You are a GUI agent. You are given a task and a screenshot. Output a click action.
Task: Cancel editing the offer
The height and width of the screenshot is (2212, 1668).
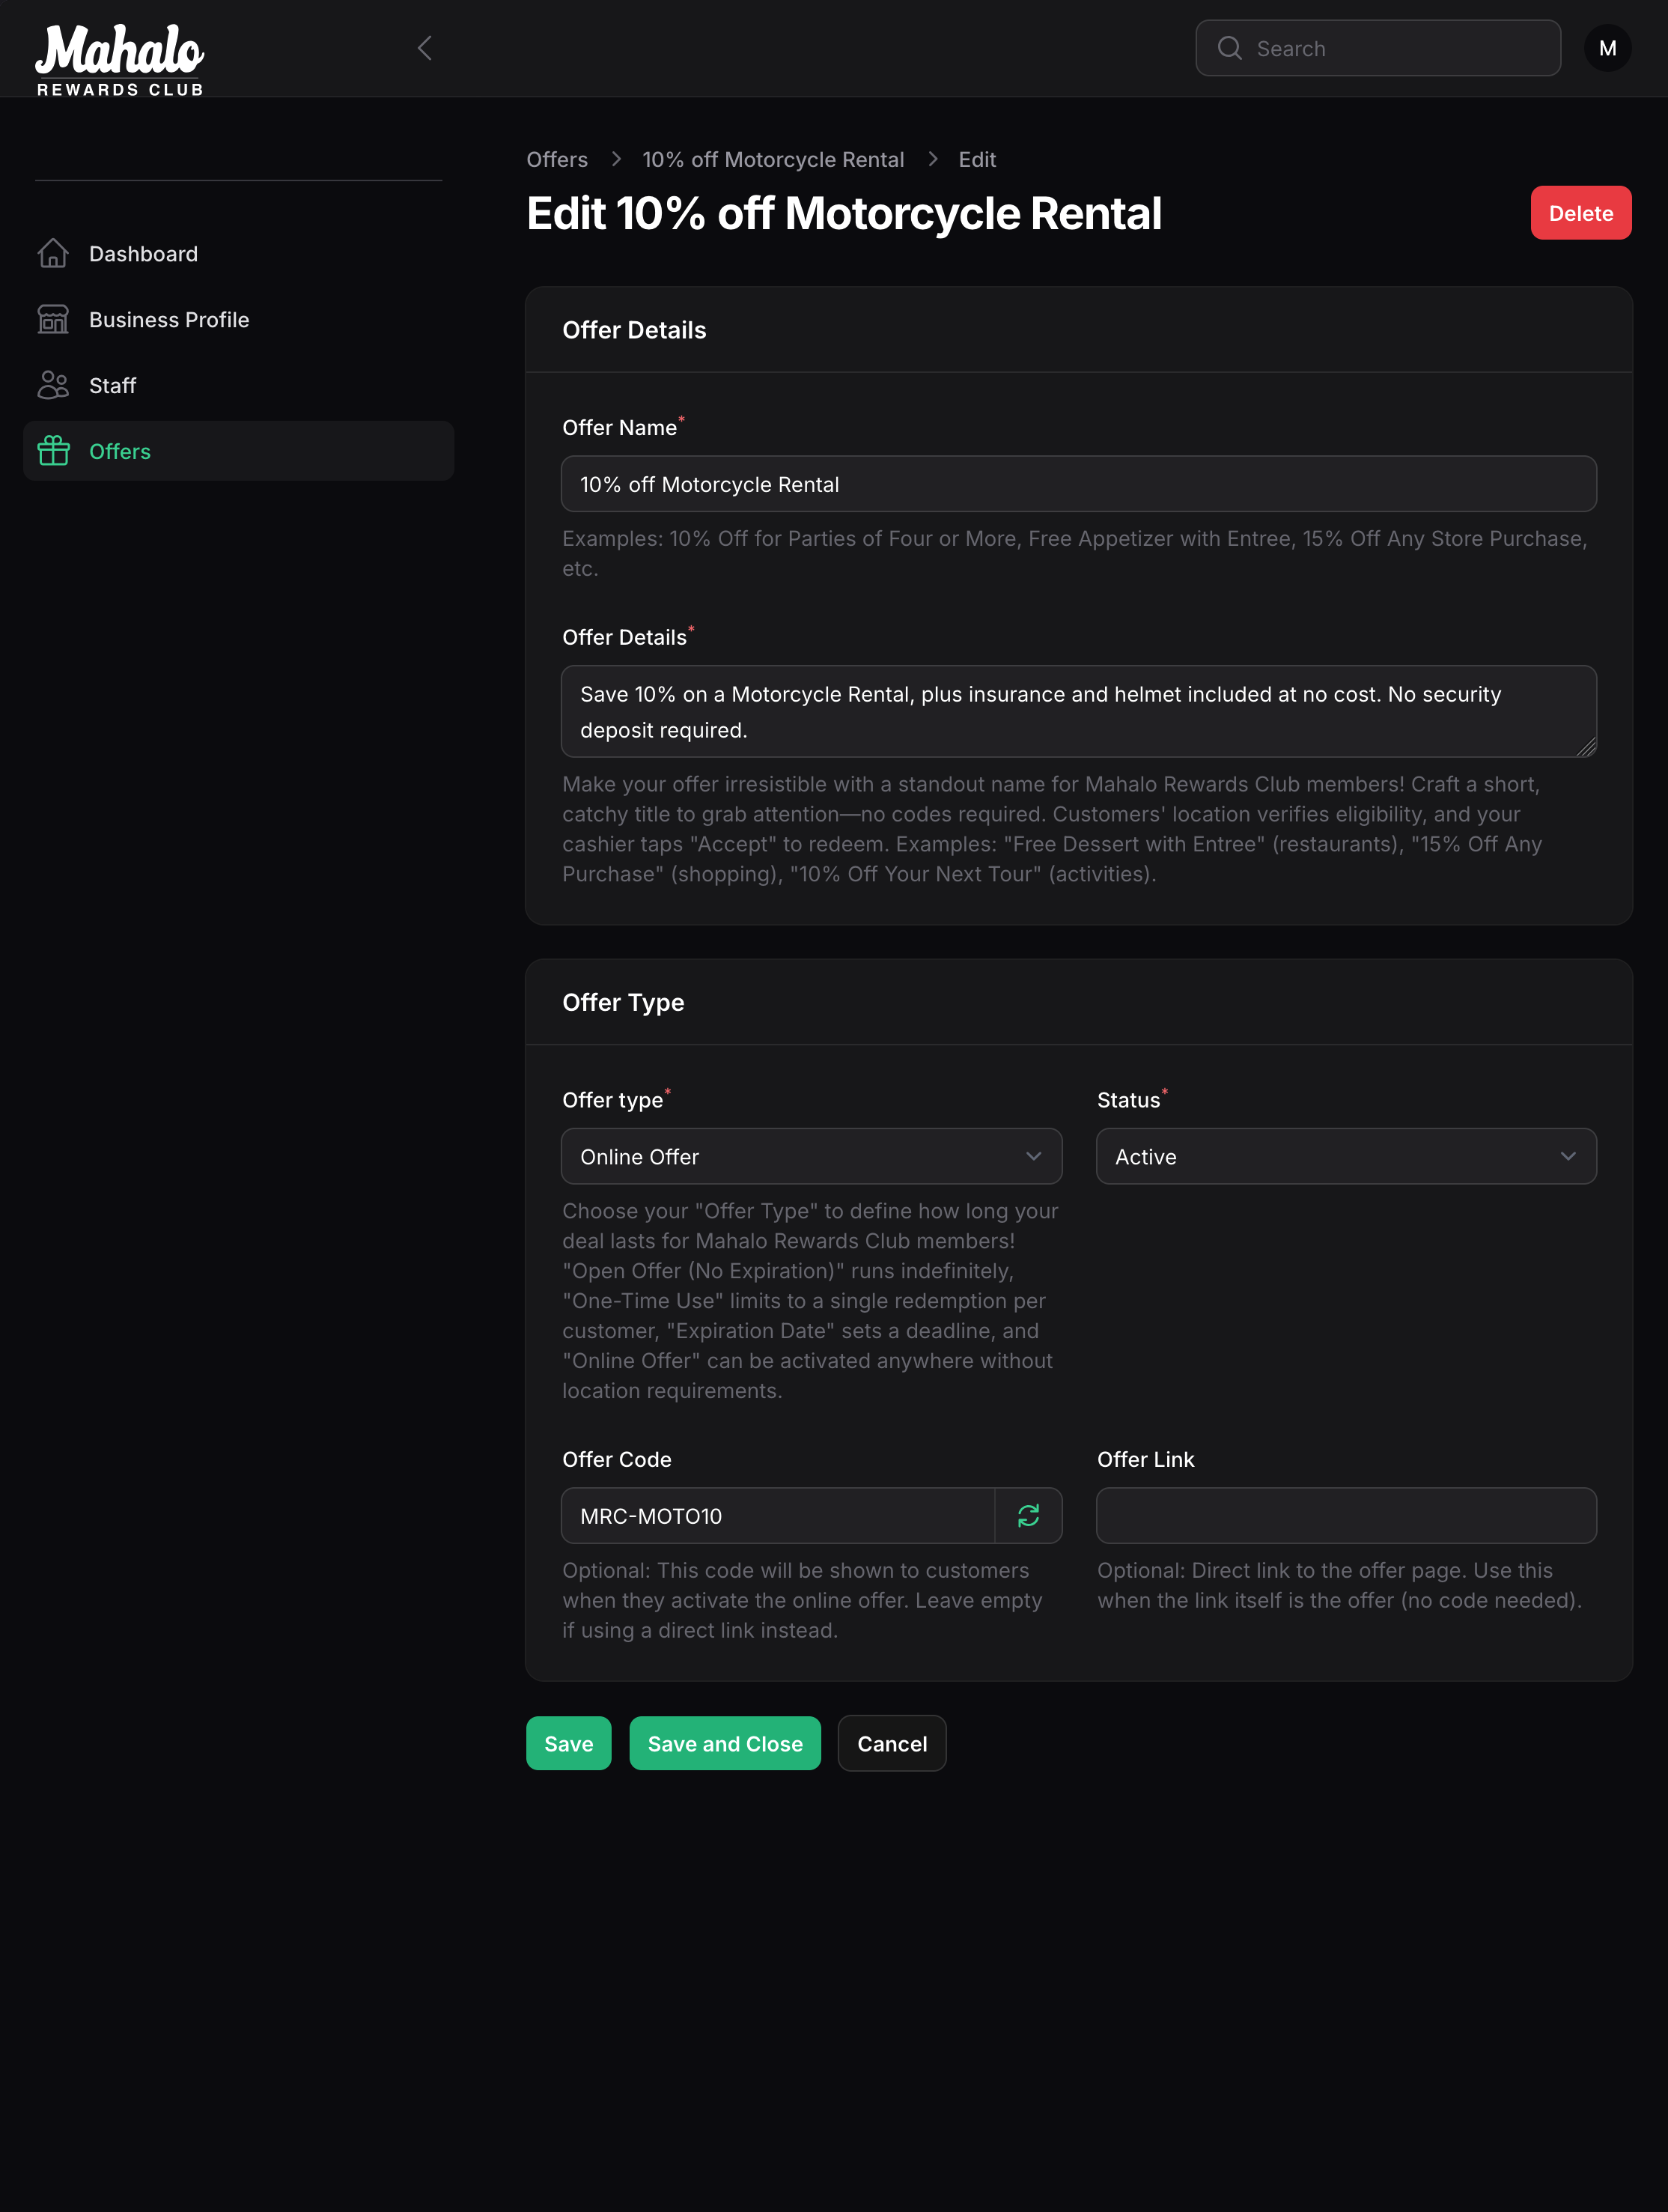pyautogui.click(x=891, y=1743)
